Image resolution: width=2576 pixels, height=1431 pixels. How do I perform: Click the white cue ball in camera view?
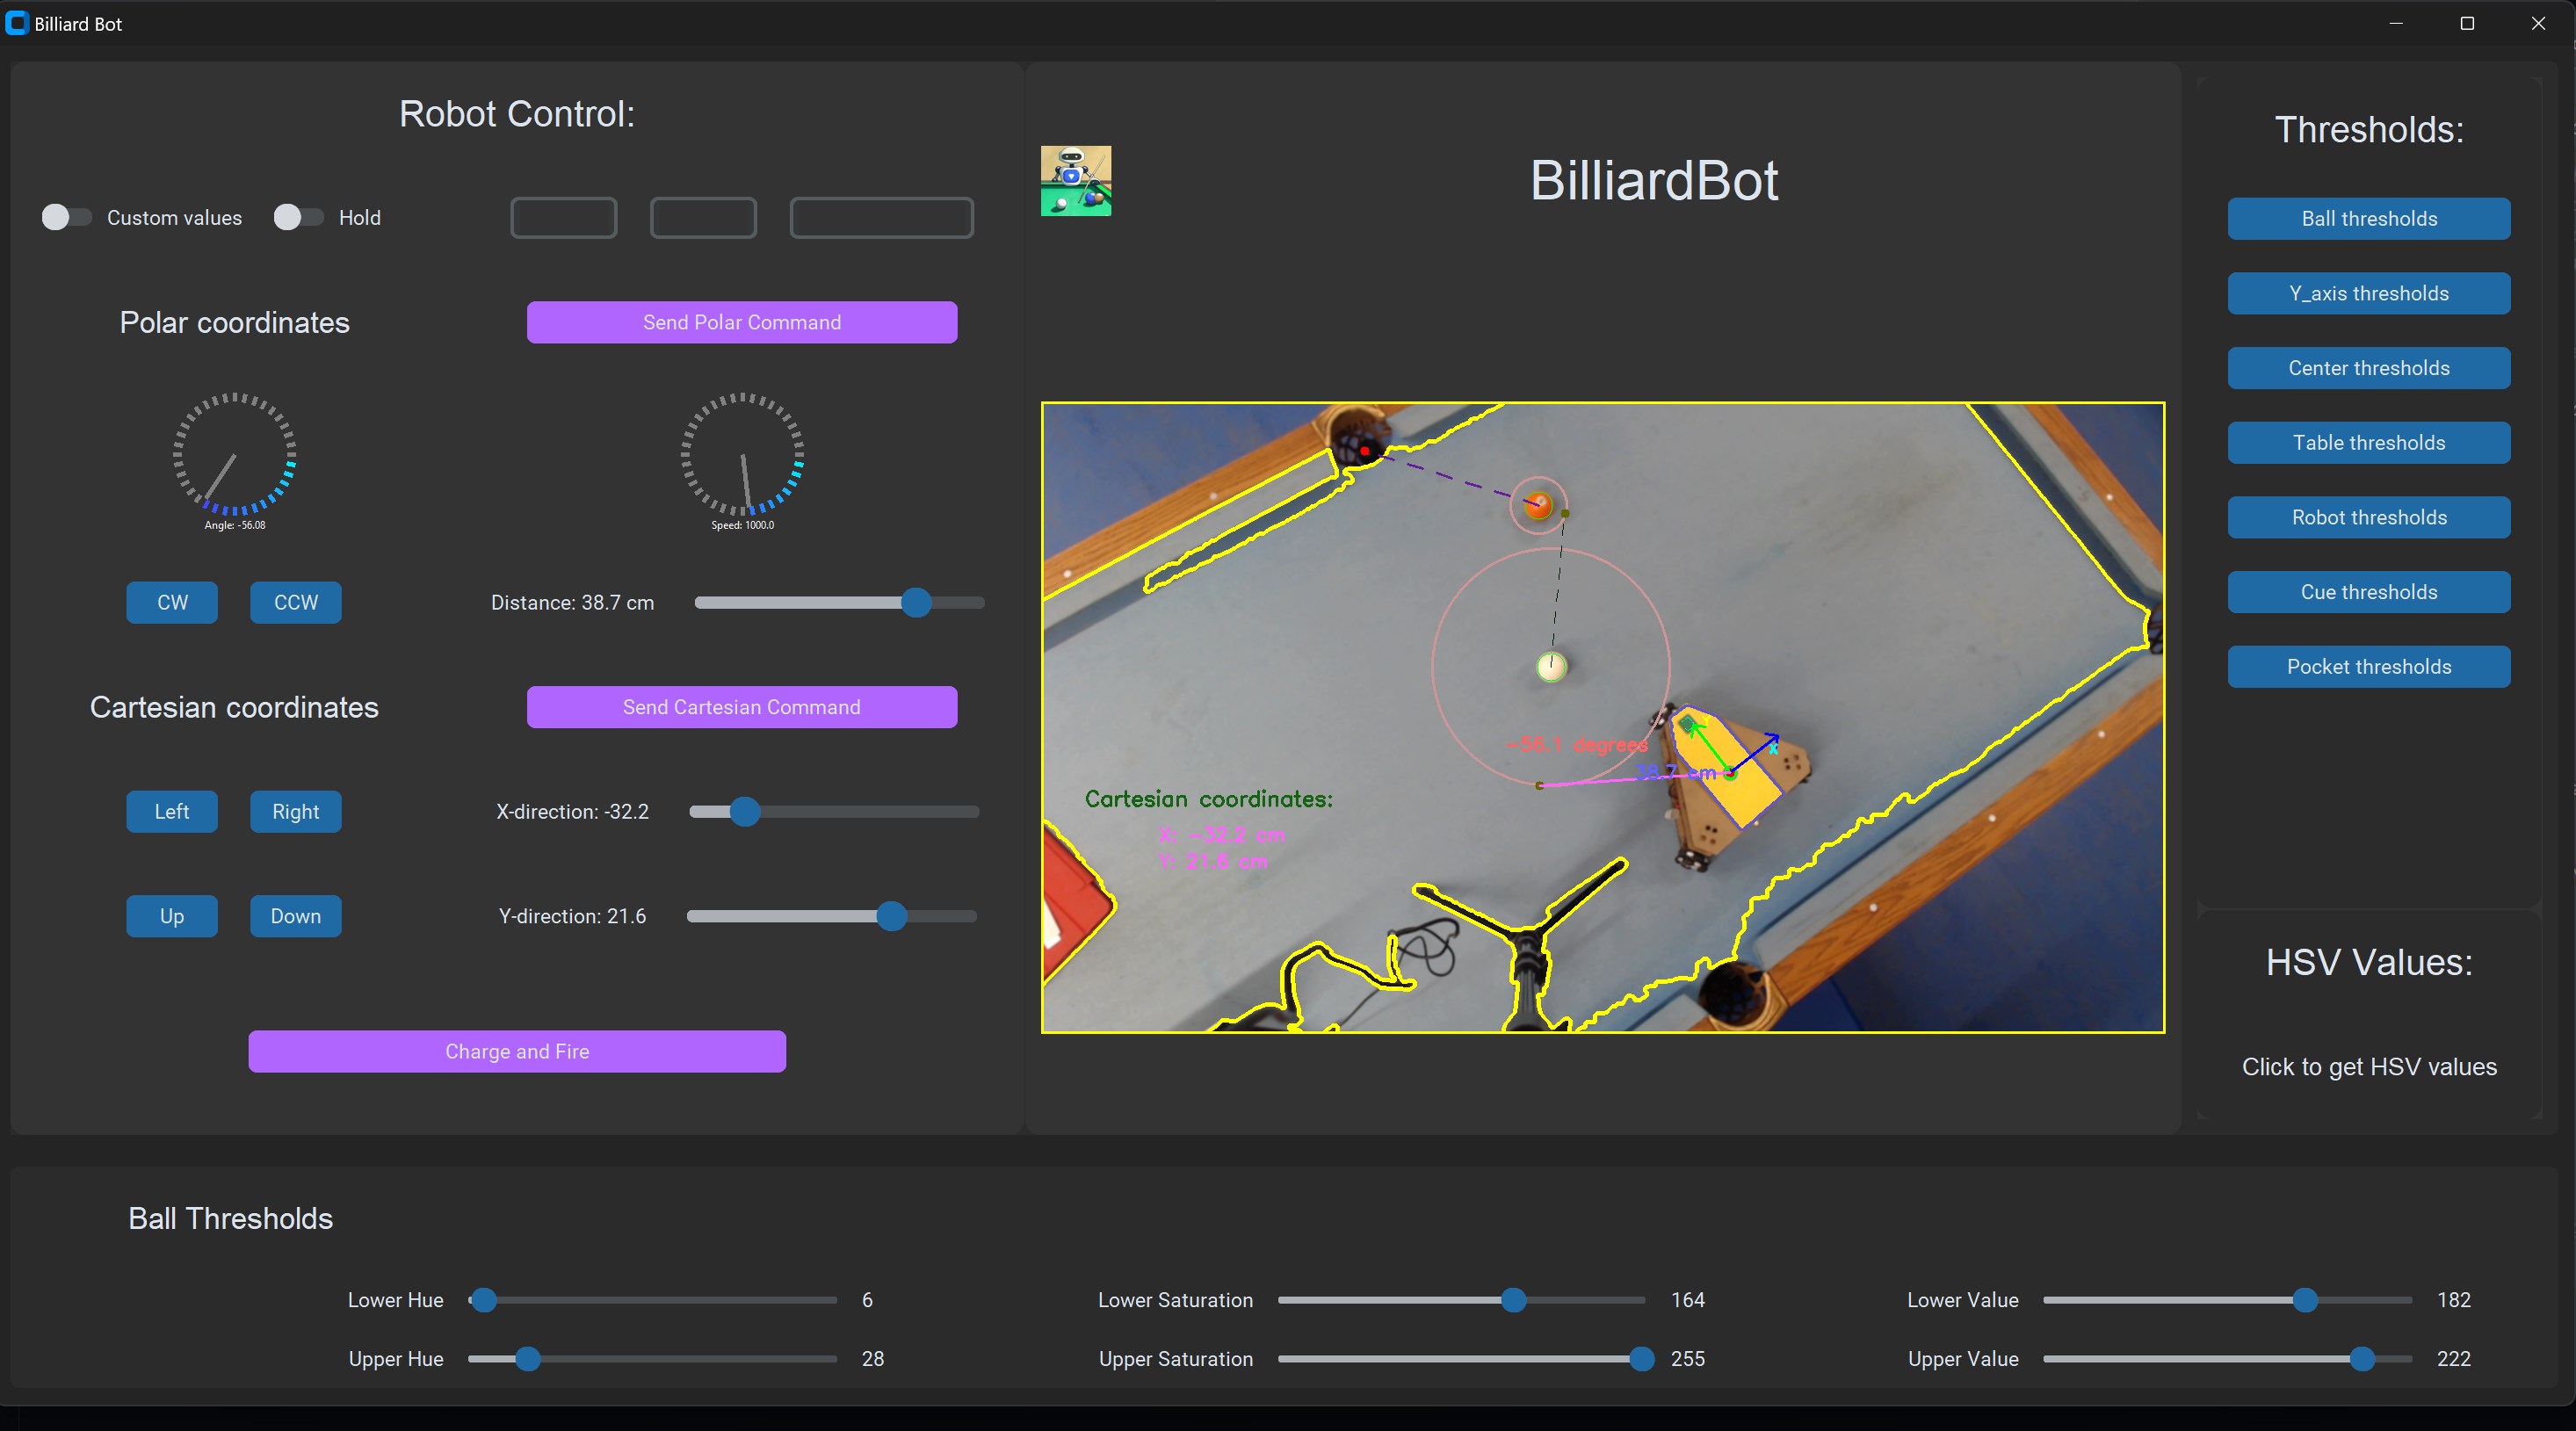pos(1550,666)
